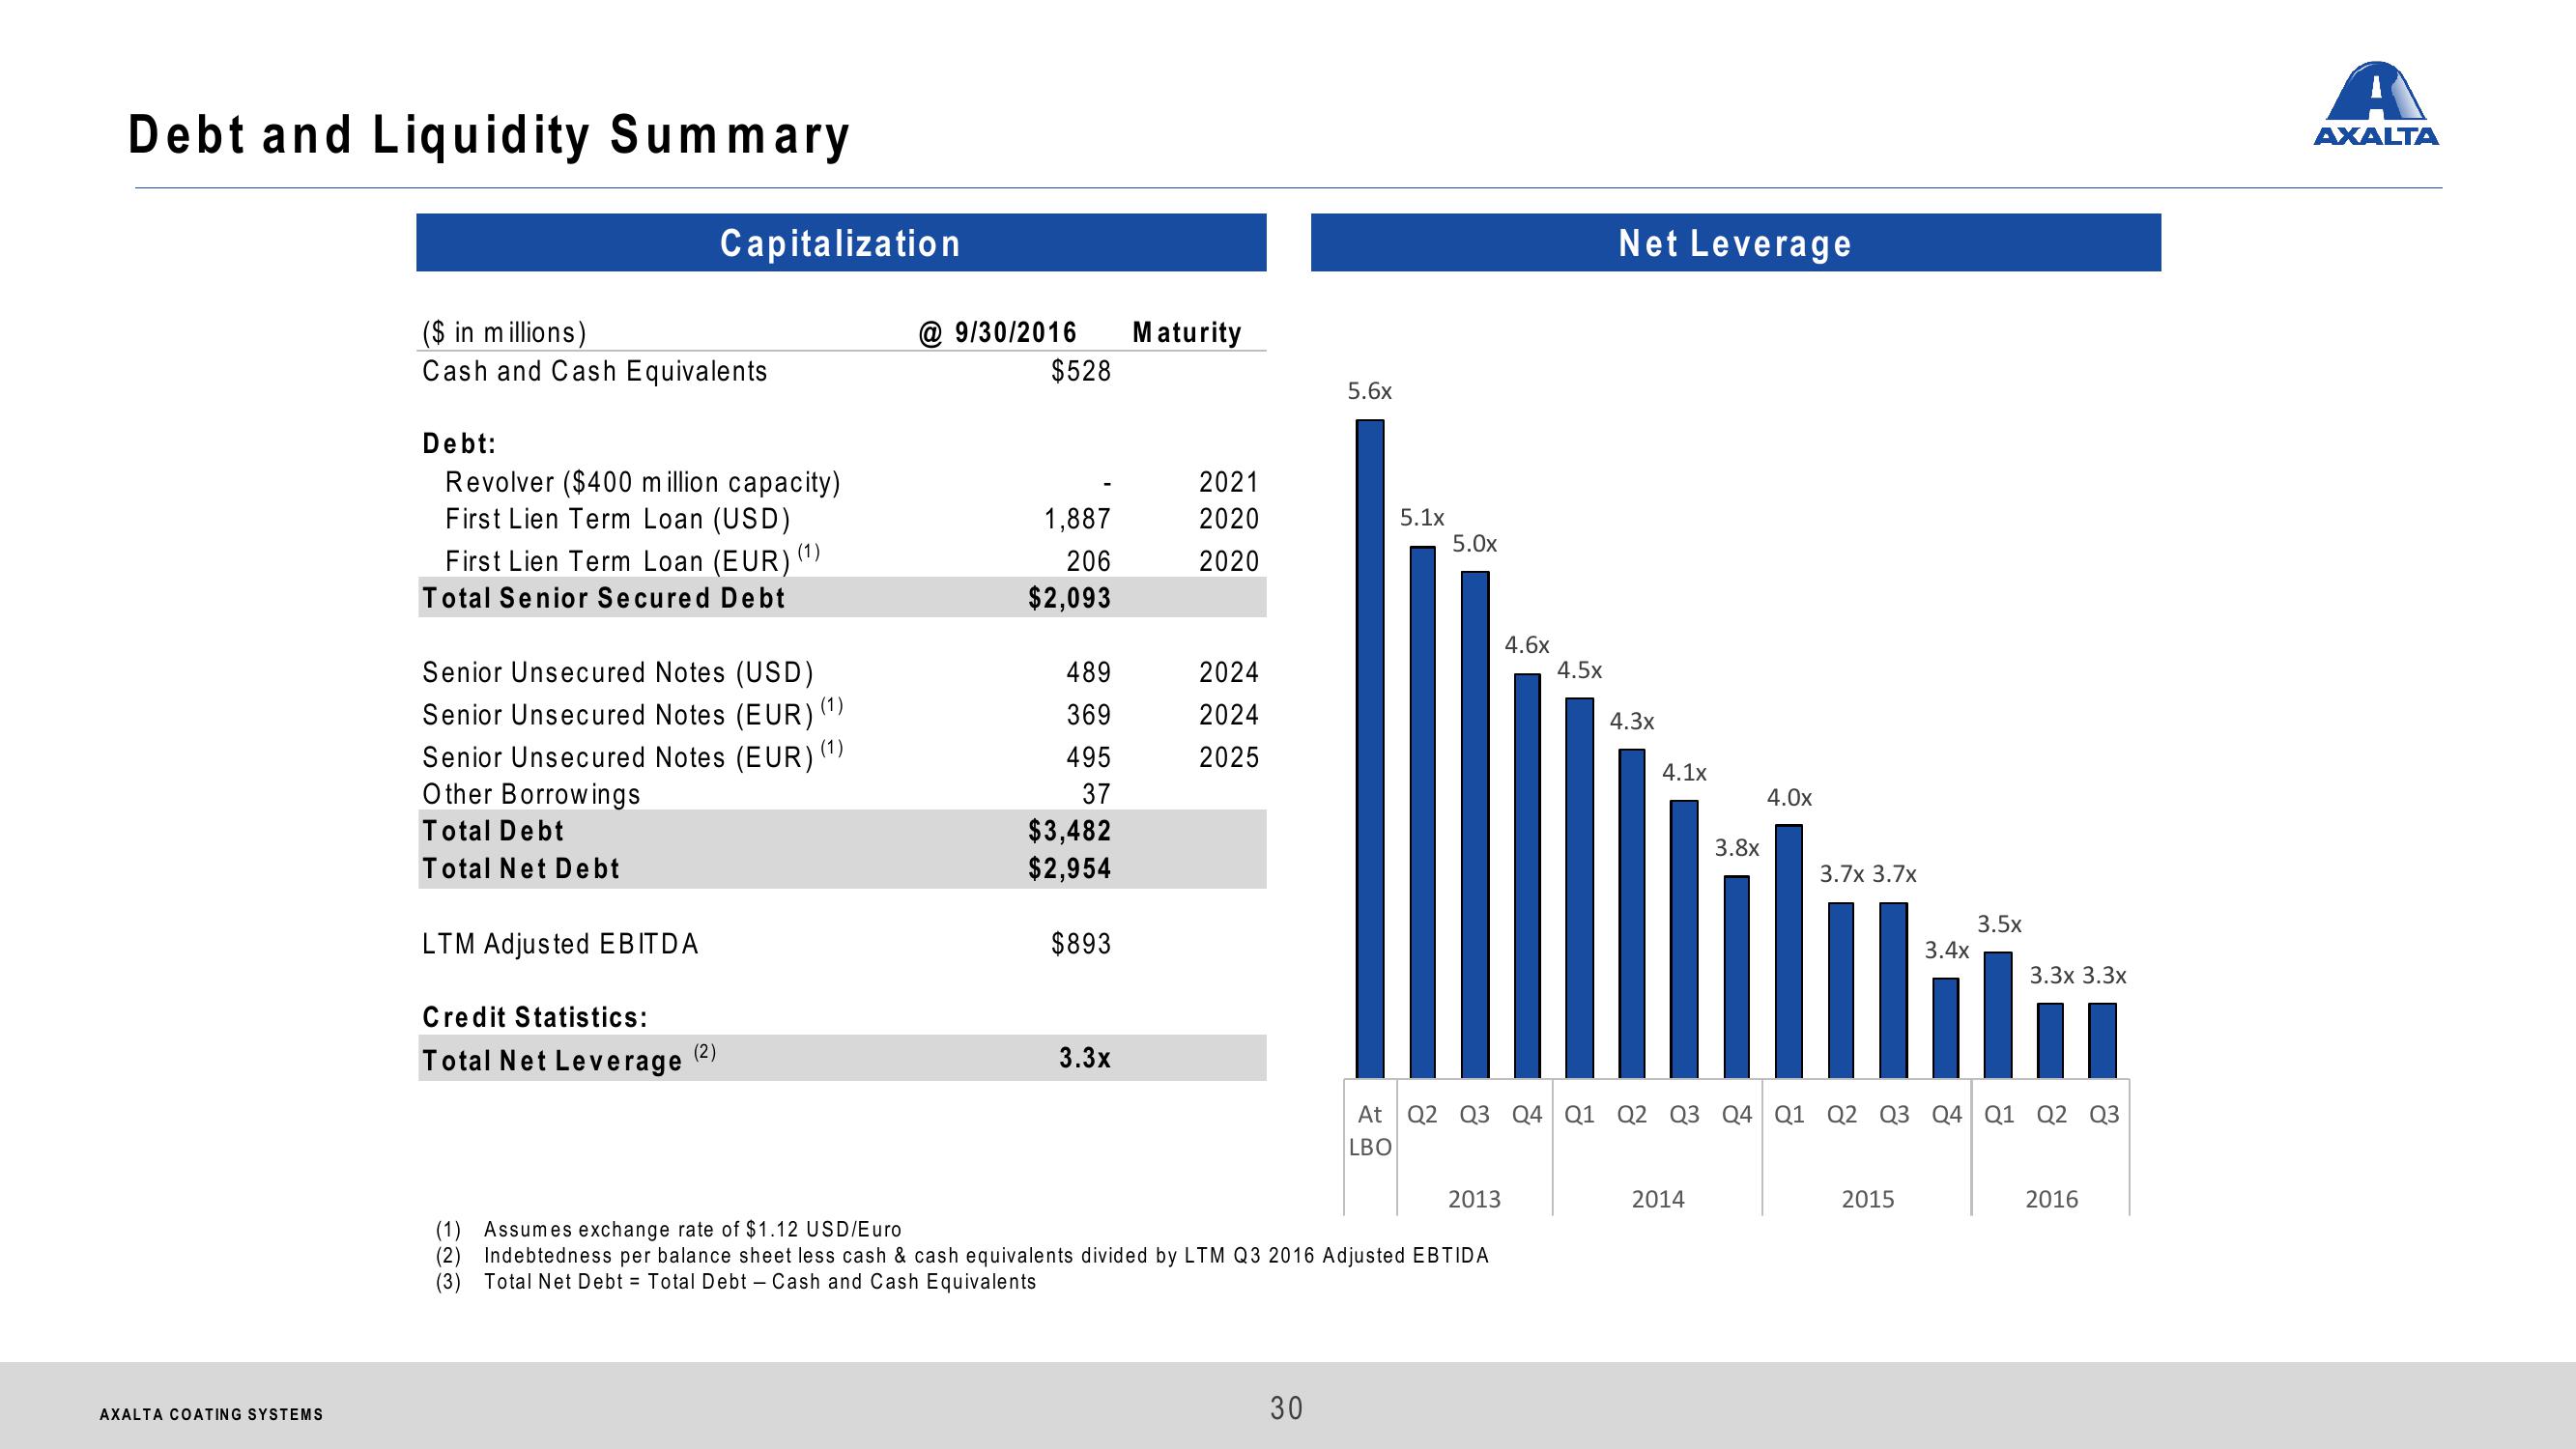Click the 3.8x data label

pos(1737,848)
